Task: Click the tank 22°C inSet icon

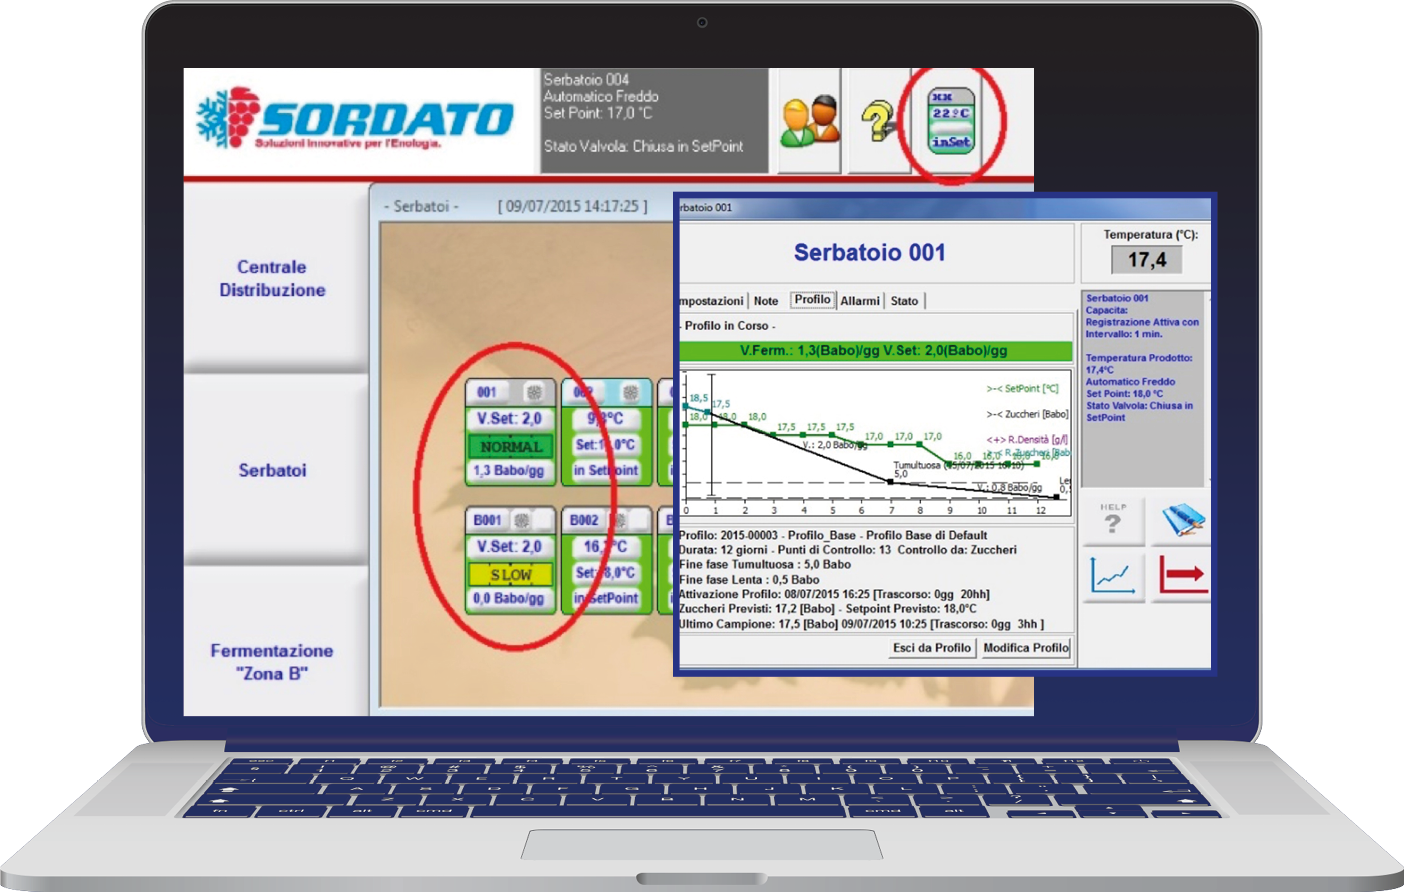Action: pos(950,122)
